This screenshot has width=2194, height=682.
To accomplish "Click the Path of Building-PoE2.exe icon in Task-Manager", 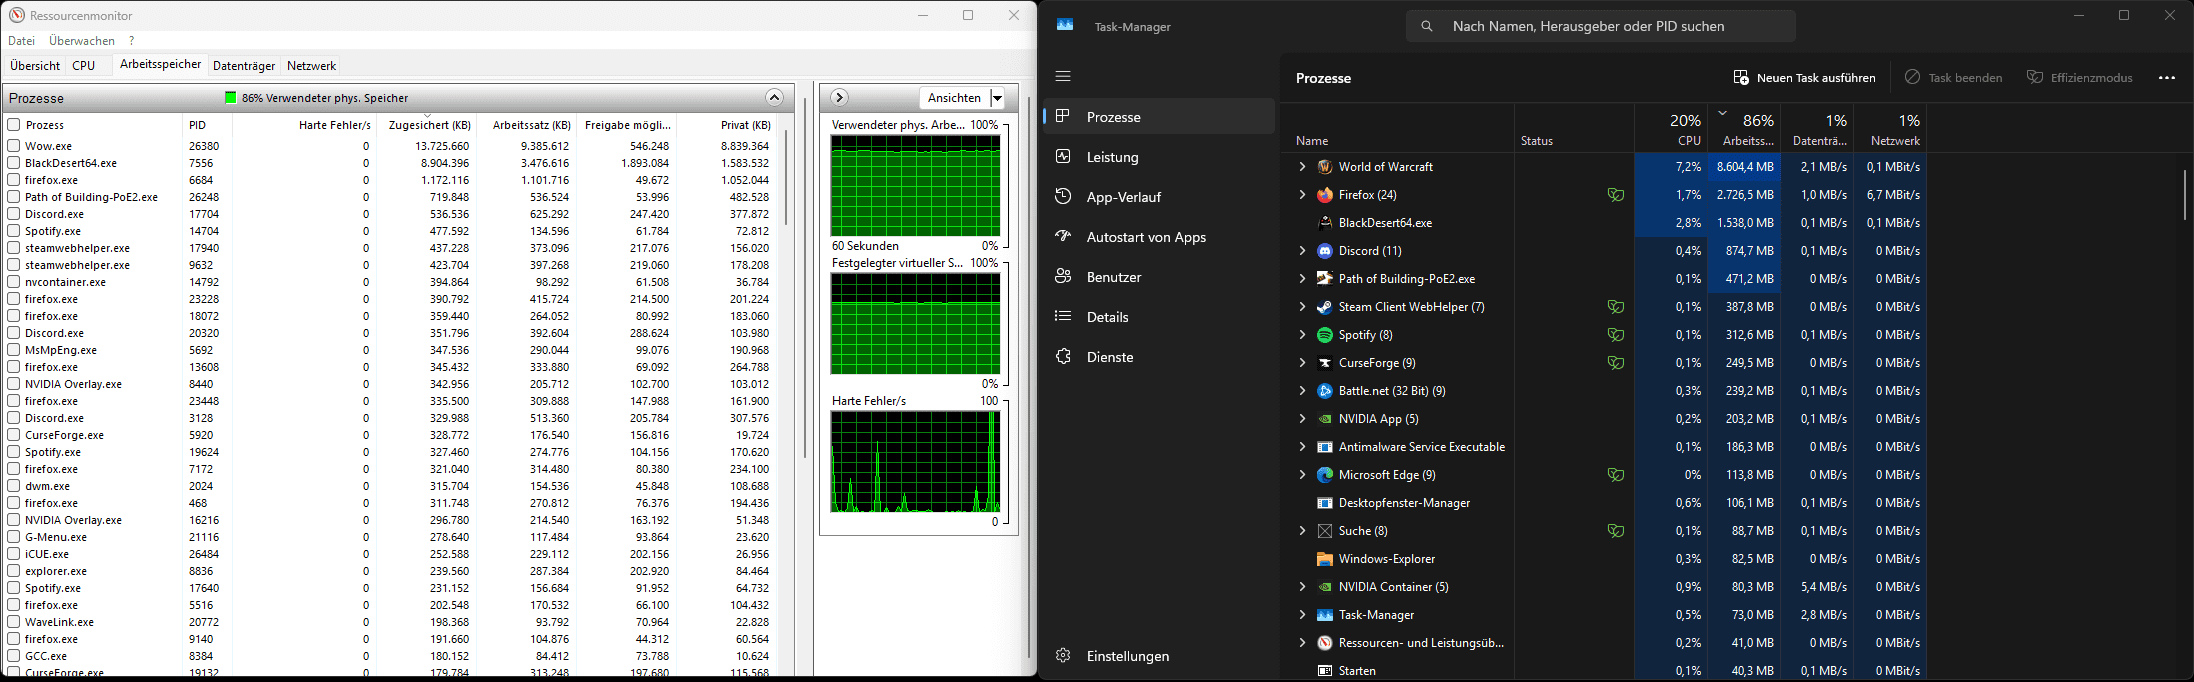I will coord(1325,279).
